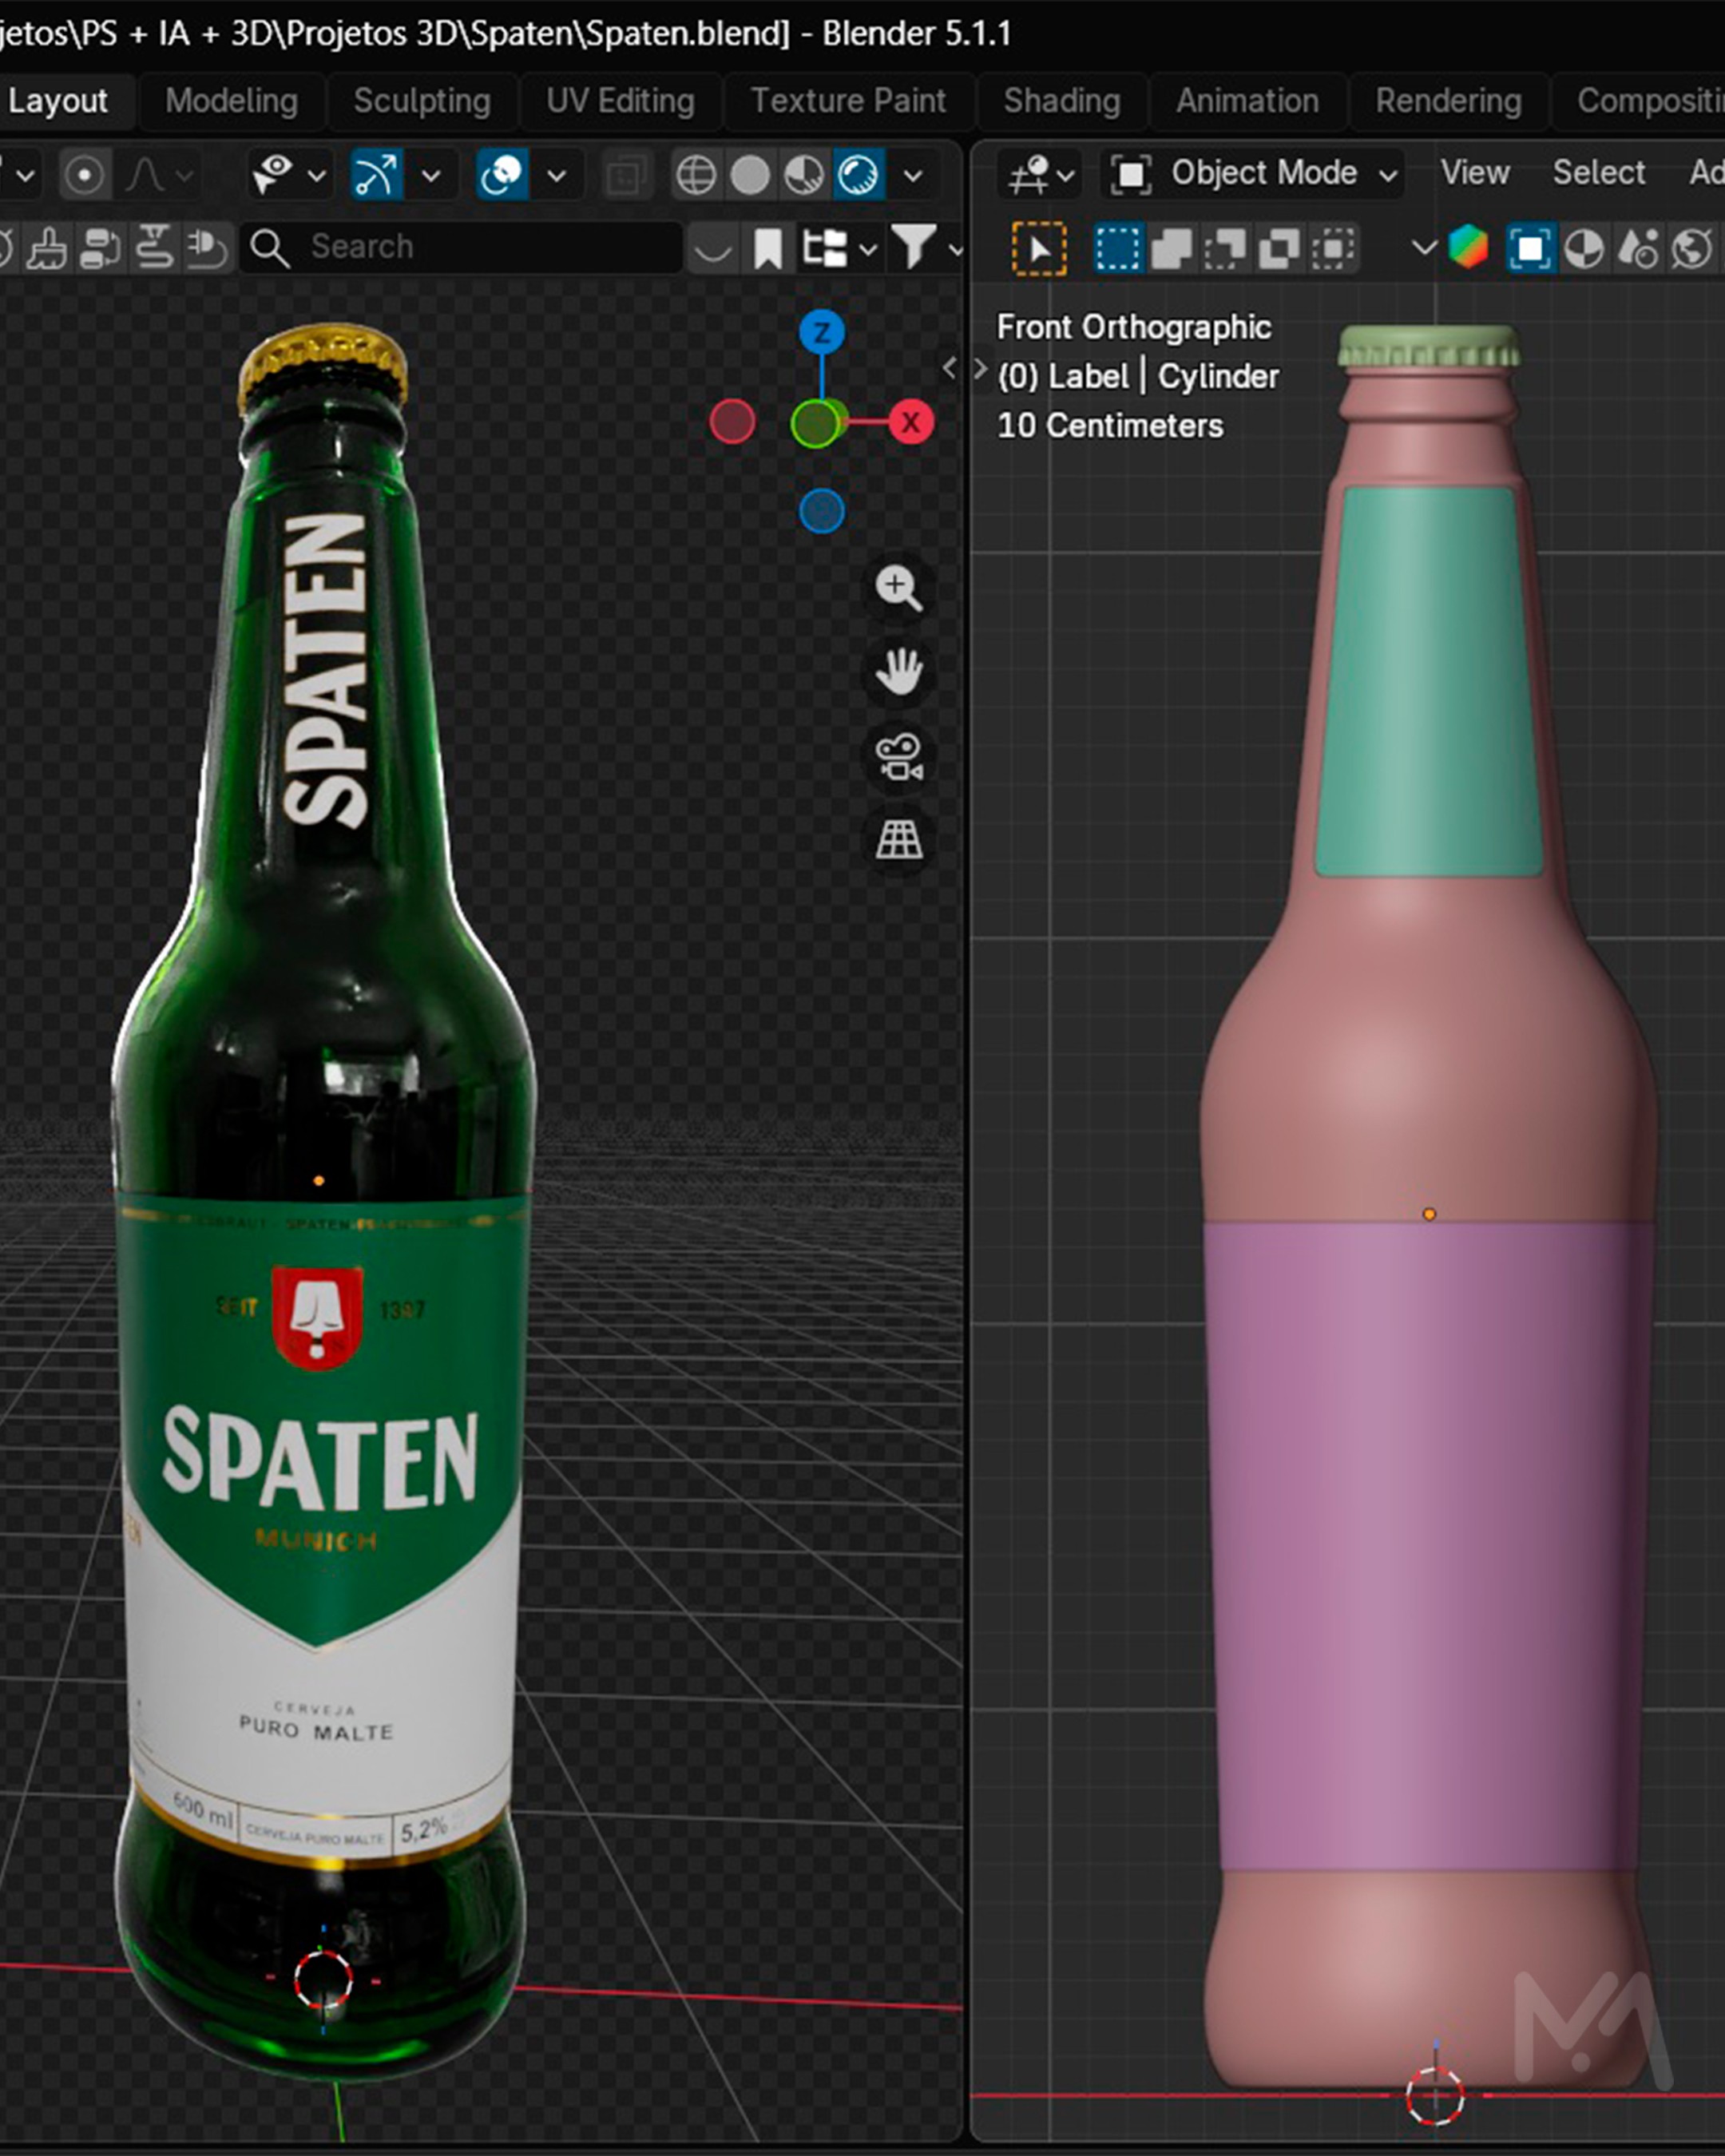Image resolution: width=1725 pixels, height=2156 pixels.
Task: Choose the Subtract selection mode
Action: click(x=1225, y=248)
